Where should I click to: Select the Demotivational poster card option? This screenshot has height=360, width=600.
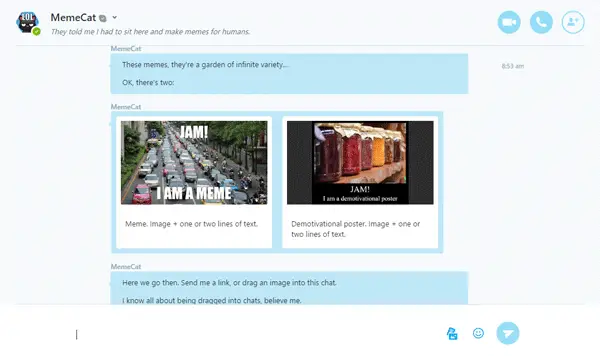point(360,182)
